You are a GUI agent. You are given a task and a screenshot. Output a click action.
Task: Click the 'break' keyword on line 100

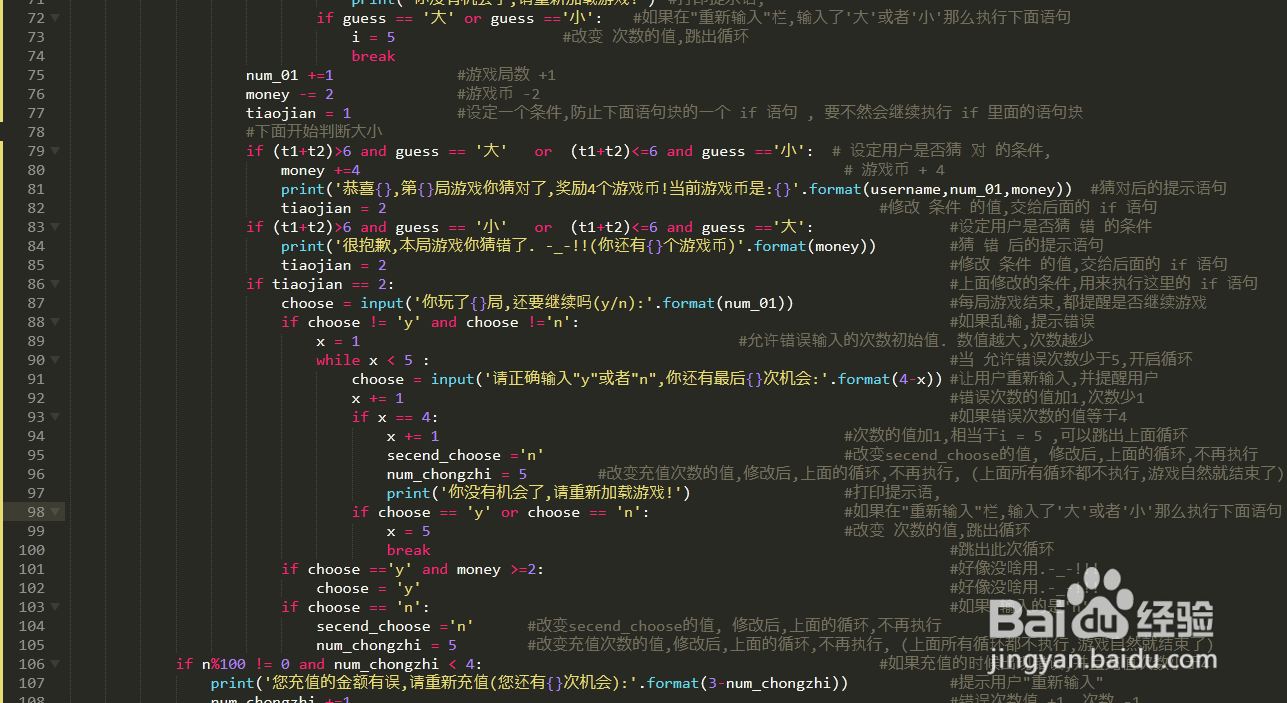tap(409, 550)
